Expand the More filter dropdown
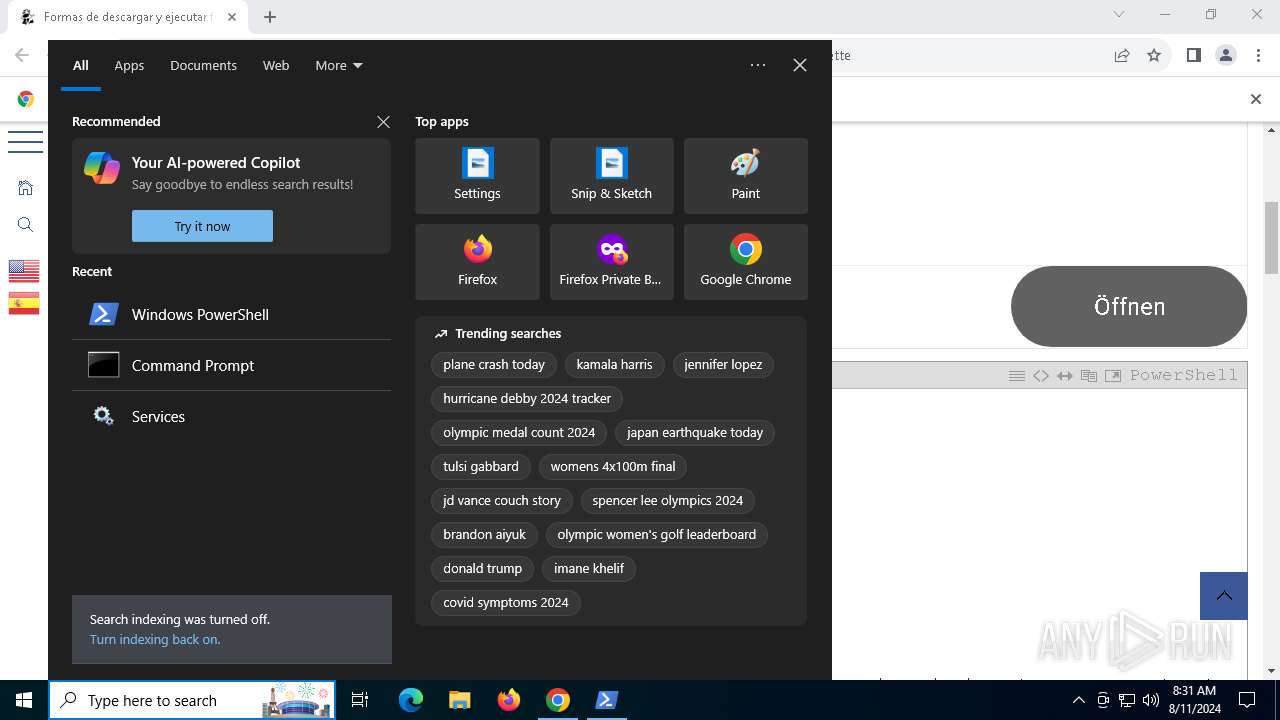1280x720 pixels. click(x=339, y=65)
